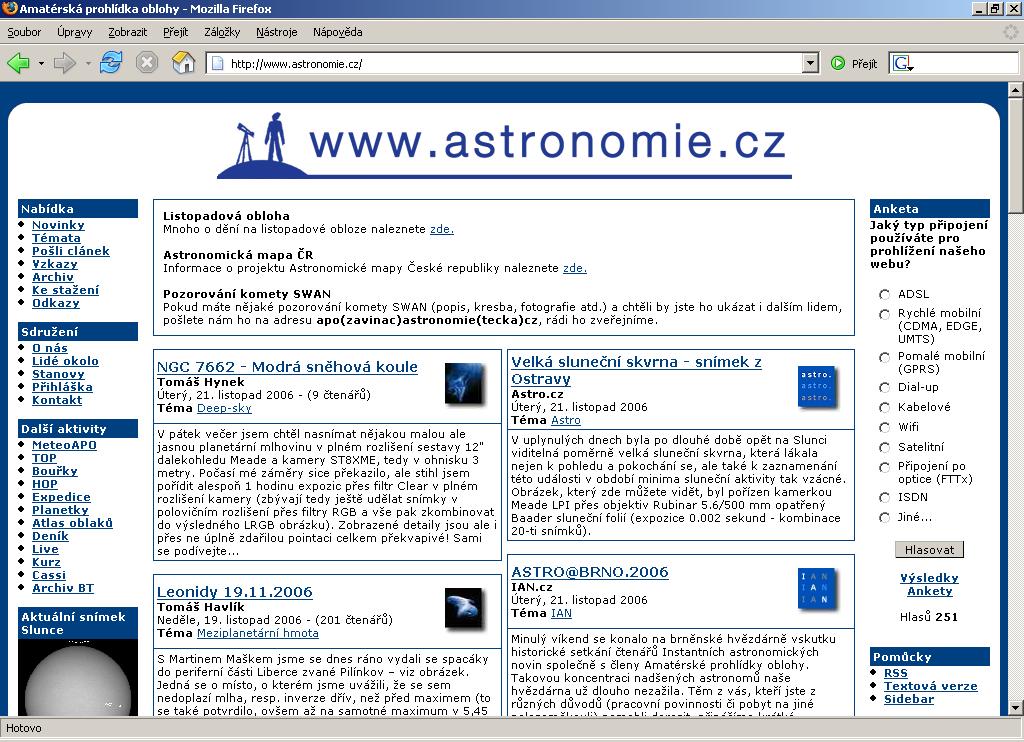Open Leonidy 19.11.2006 article title
This screenshot has width=1024, height=742.
tap(234, 592)
